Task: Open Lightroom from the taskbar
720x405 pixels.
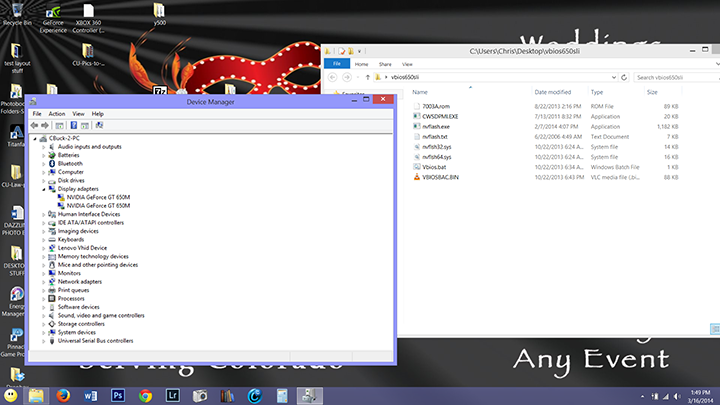Action: pyautogui.click(x=173, y=395)
